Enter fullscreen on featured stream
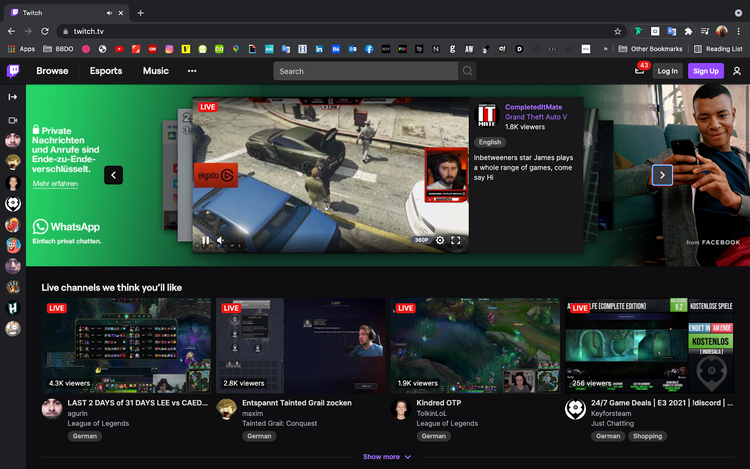750x469 pixels. coord(456,240)
